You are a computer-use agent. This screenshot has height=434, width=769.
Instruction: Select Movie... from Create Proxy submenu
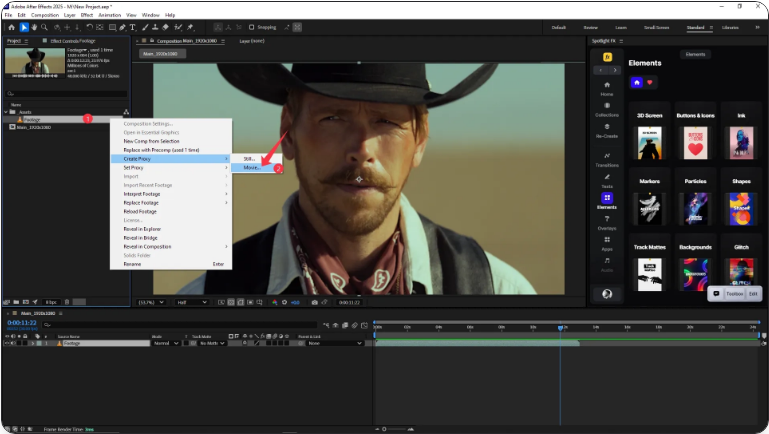pyautogui.click(x=251, y=168)
